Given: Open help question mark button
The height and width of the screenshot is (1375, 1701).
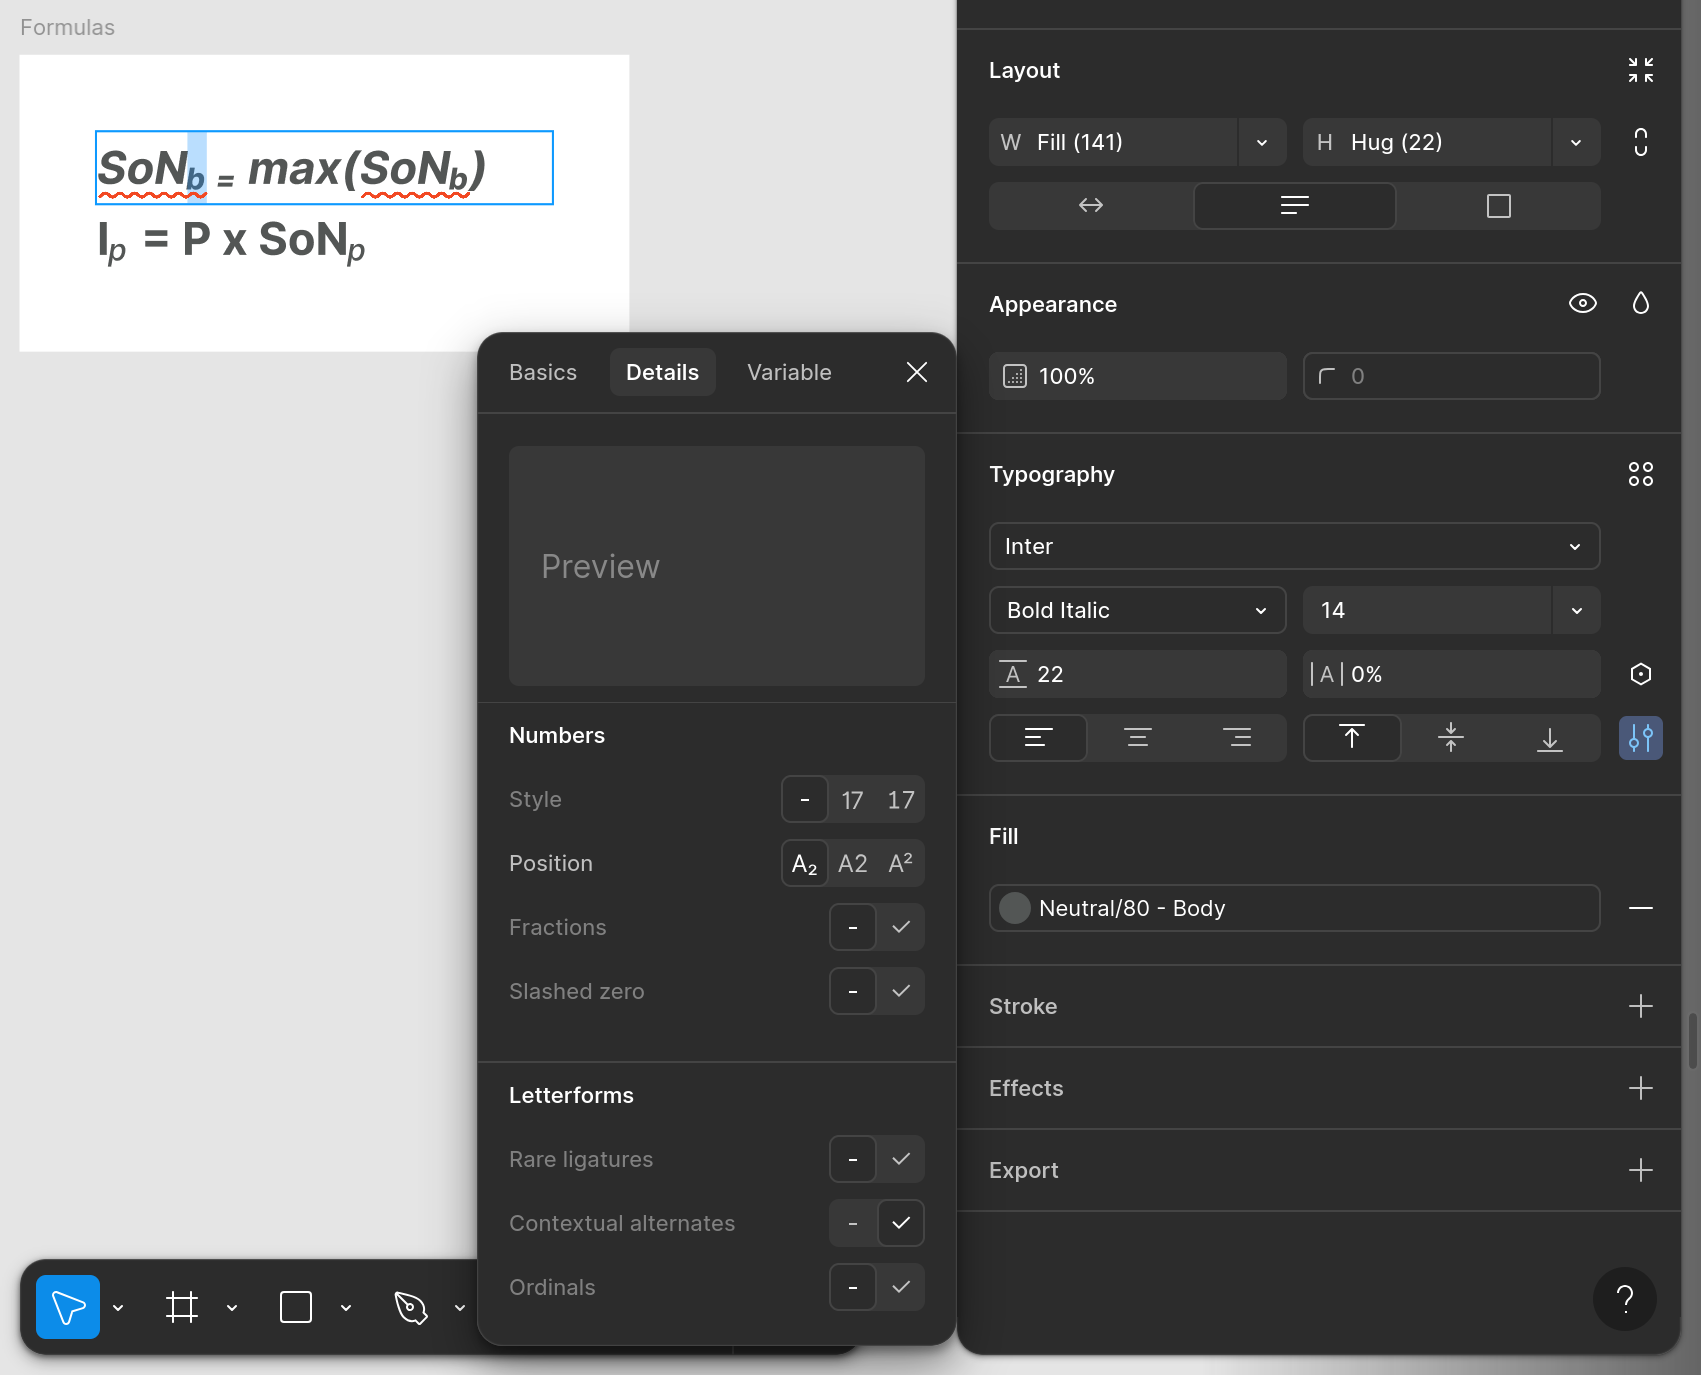Looking at the screenshot, I should [x=1624, y=1298].
